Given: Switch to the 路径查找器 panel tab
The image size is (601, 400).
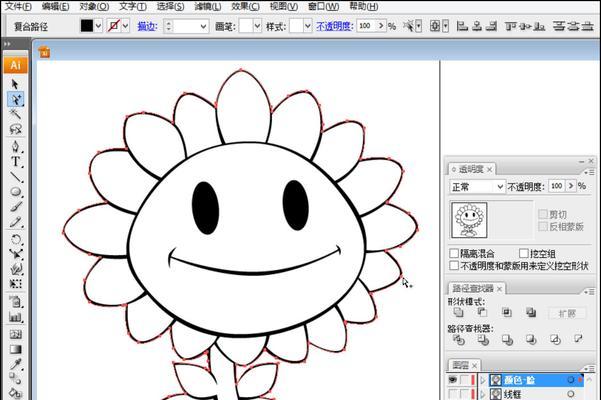Looking at the screenshot, I should 473,288.
